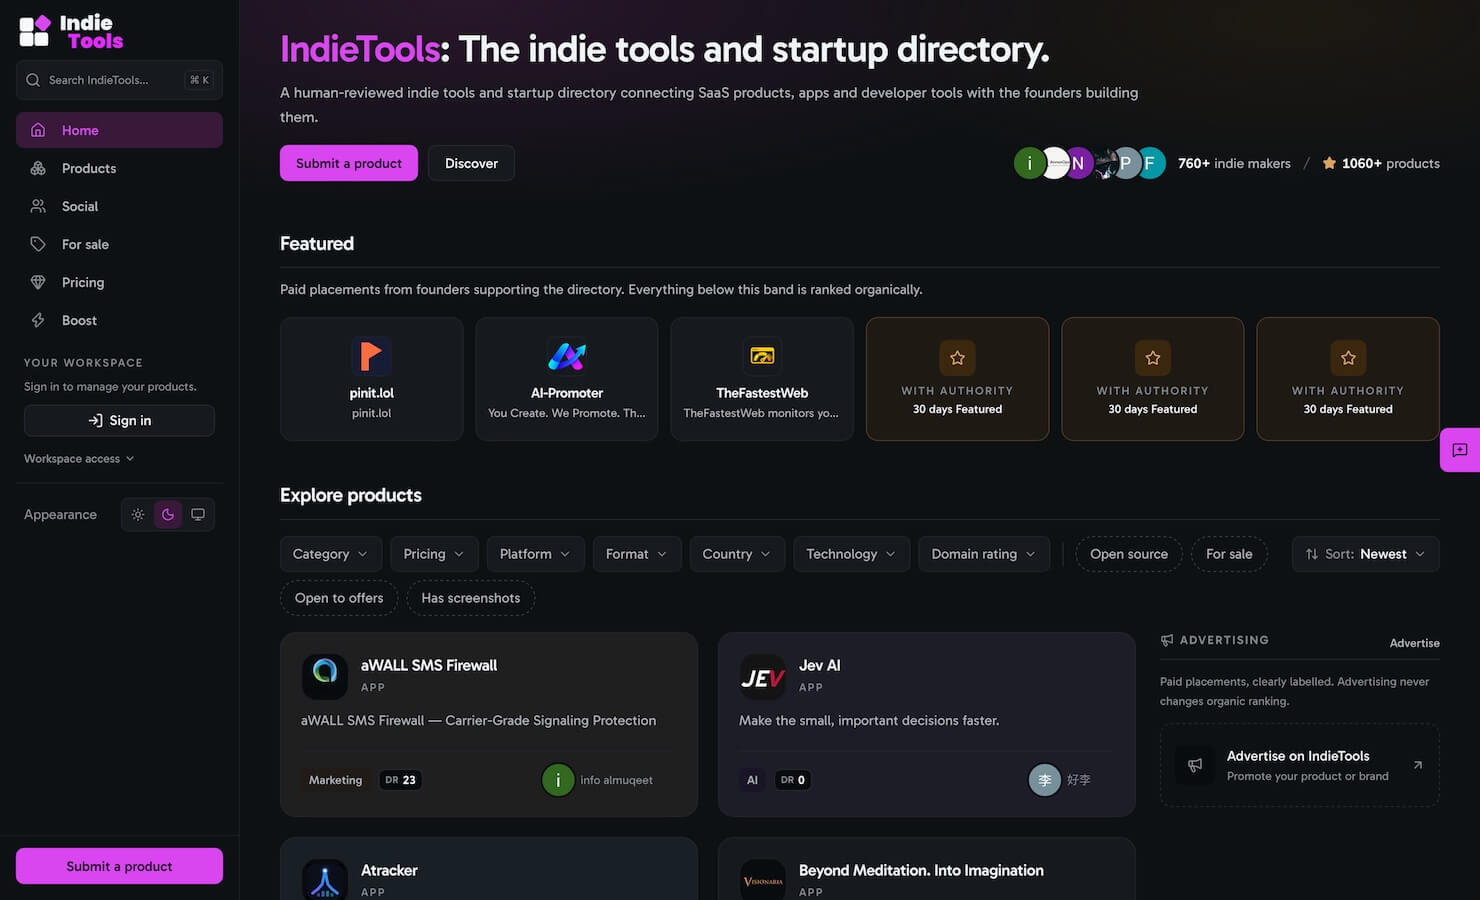Open the Atracker title

pyautogui.click(x=389, y=870)
